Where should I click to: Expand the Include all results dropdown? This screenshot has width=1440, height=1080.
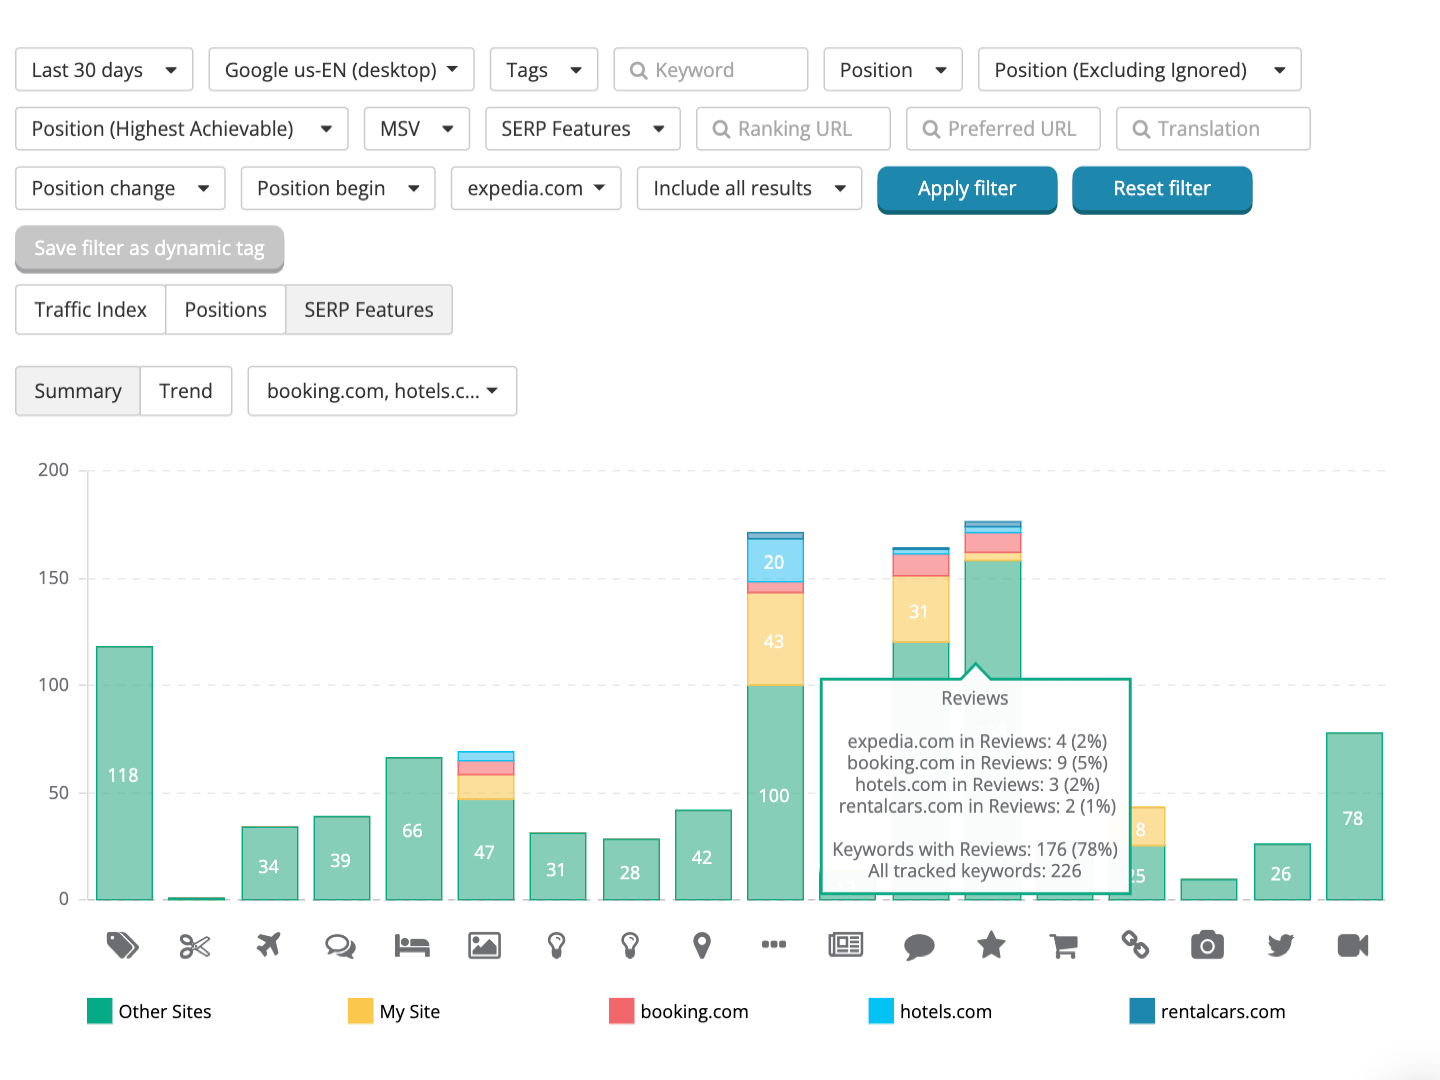click(749, 188)
